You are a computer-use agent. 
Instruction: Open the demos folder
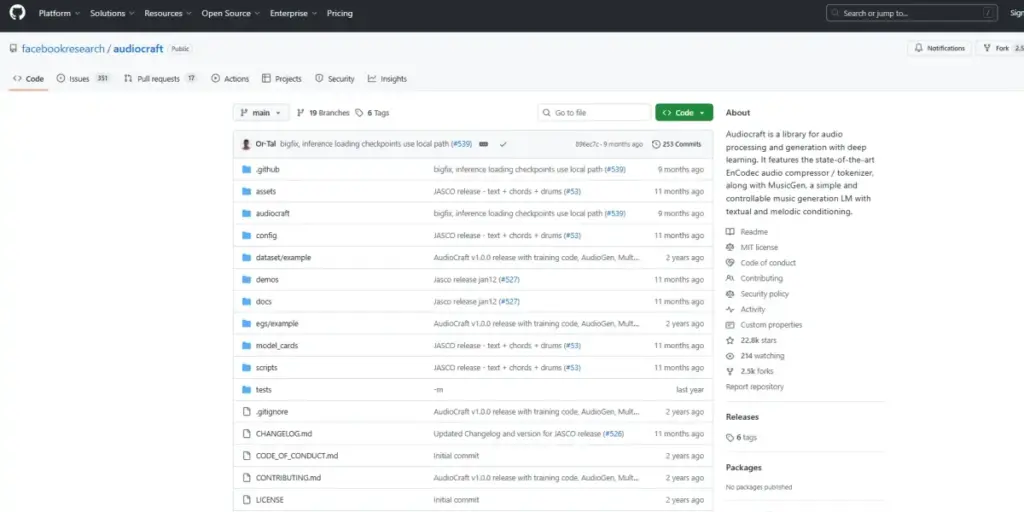pyautogui.click(x=267, y=280)
